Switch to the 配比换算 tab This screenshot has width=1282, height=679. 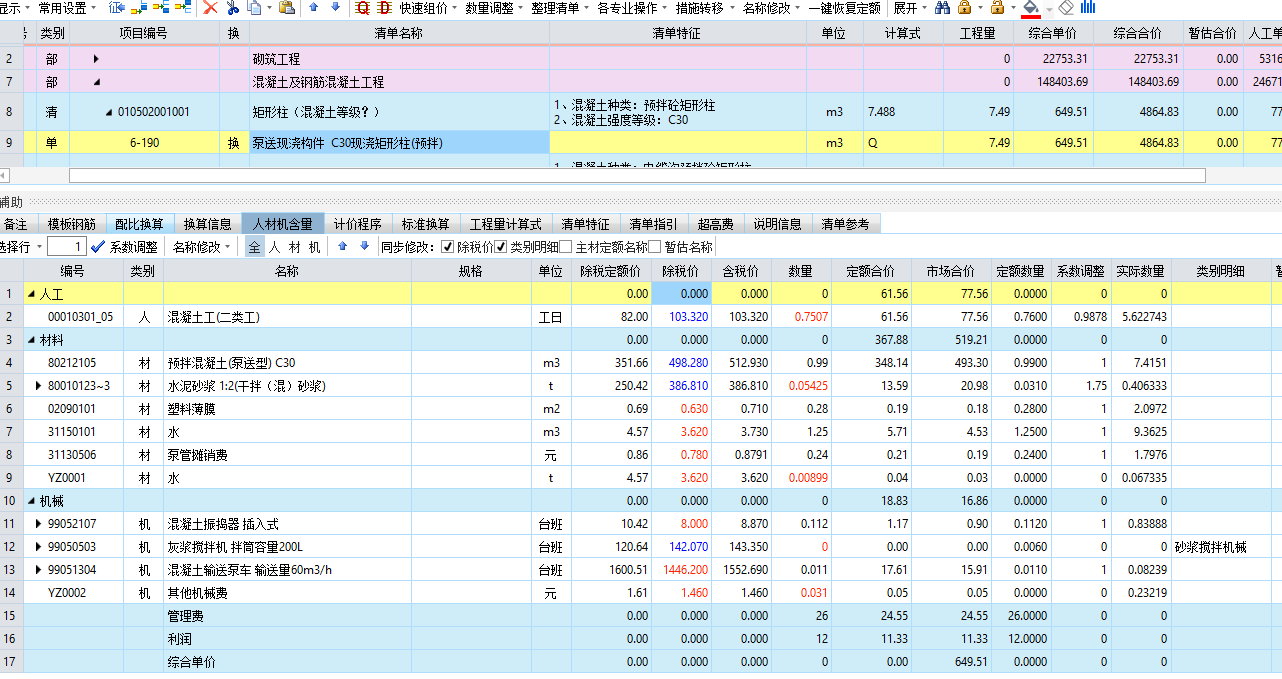pos(140,224)
